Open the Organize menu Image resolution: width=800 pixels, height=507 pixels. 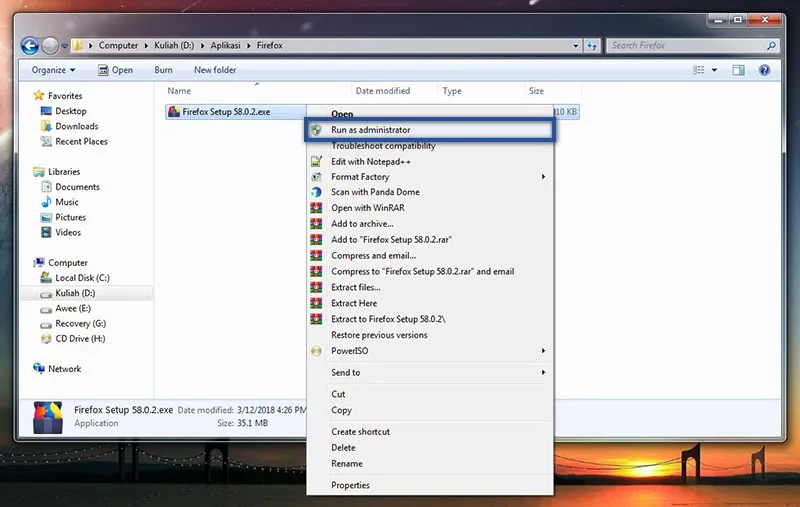(53, 70)
